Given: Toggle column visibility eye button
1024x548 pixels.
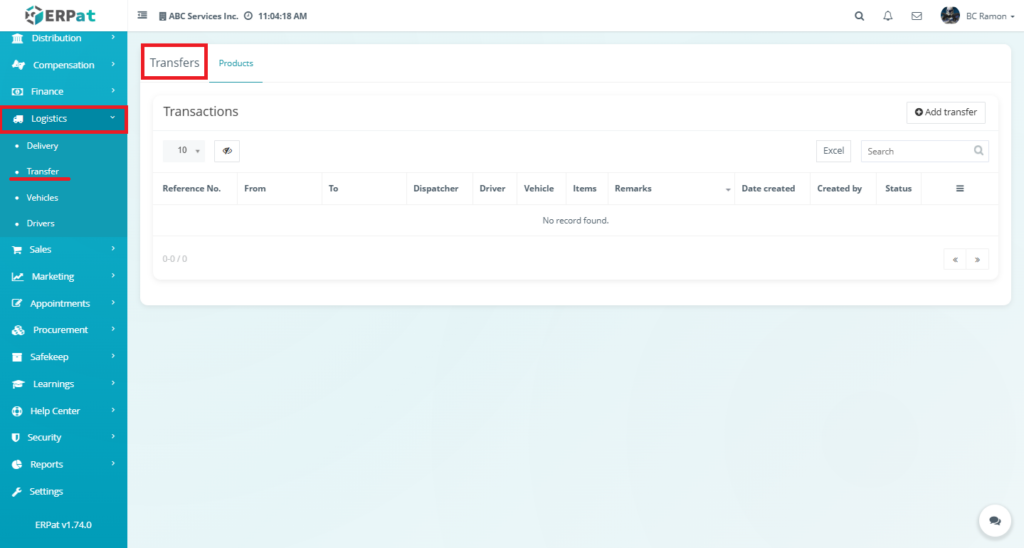Looking at the screenshot, I should (227, 151).
